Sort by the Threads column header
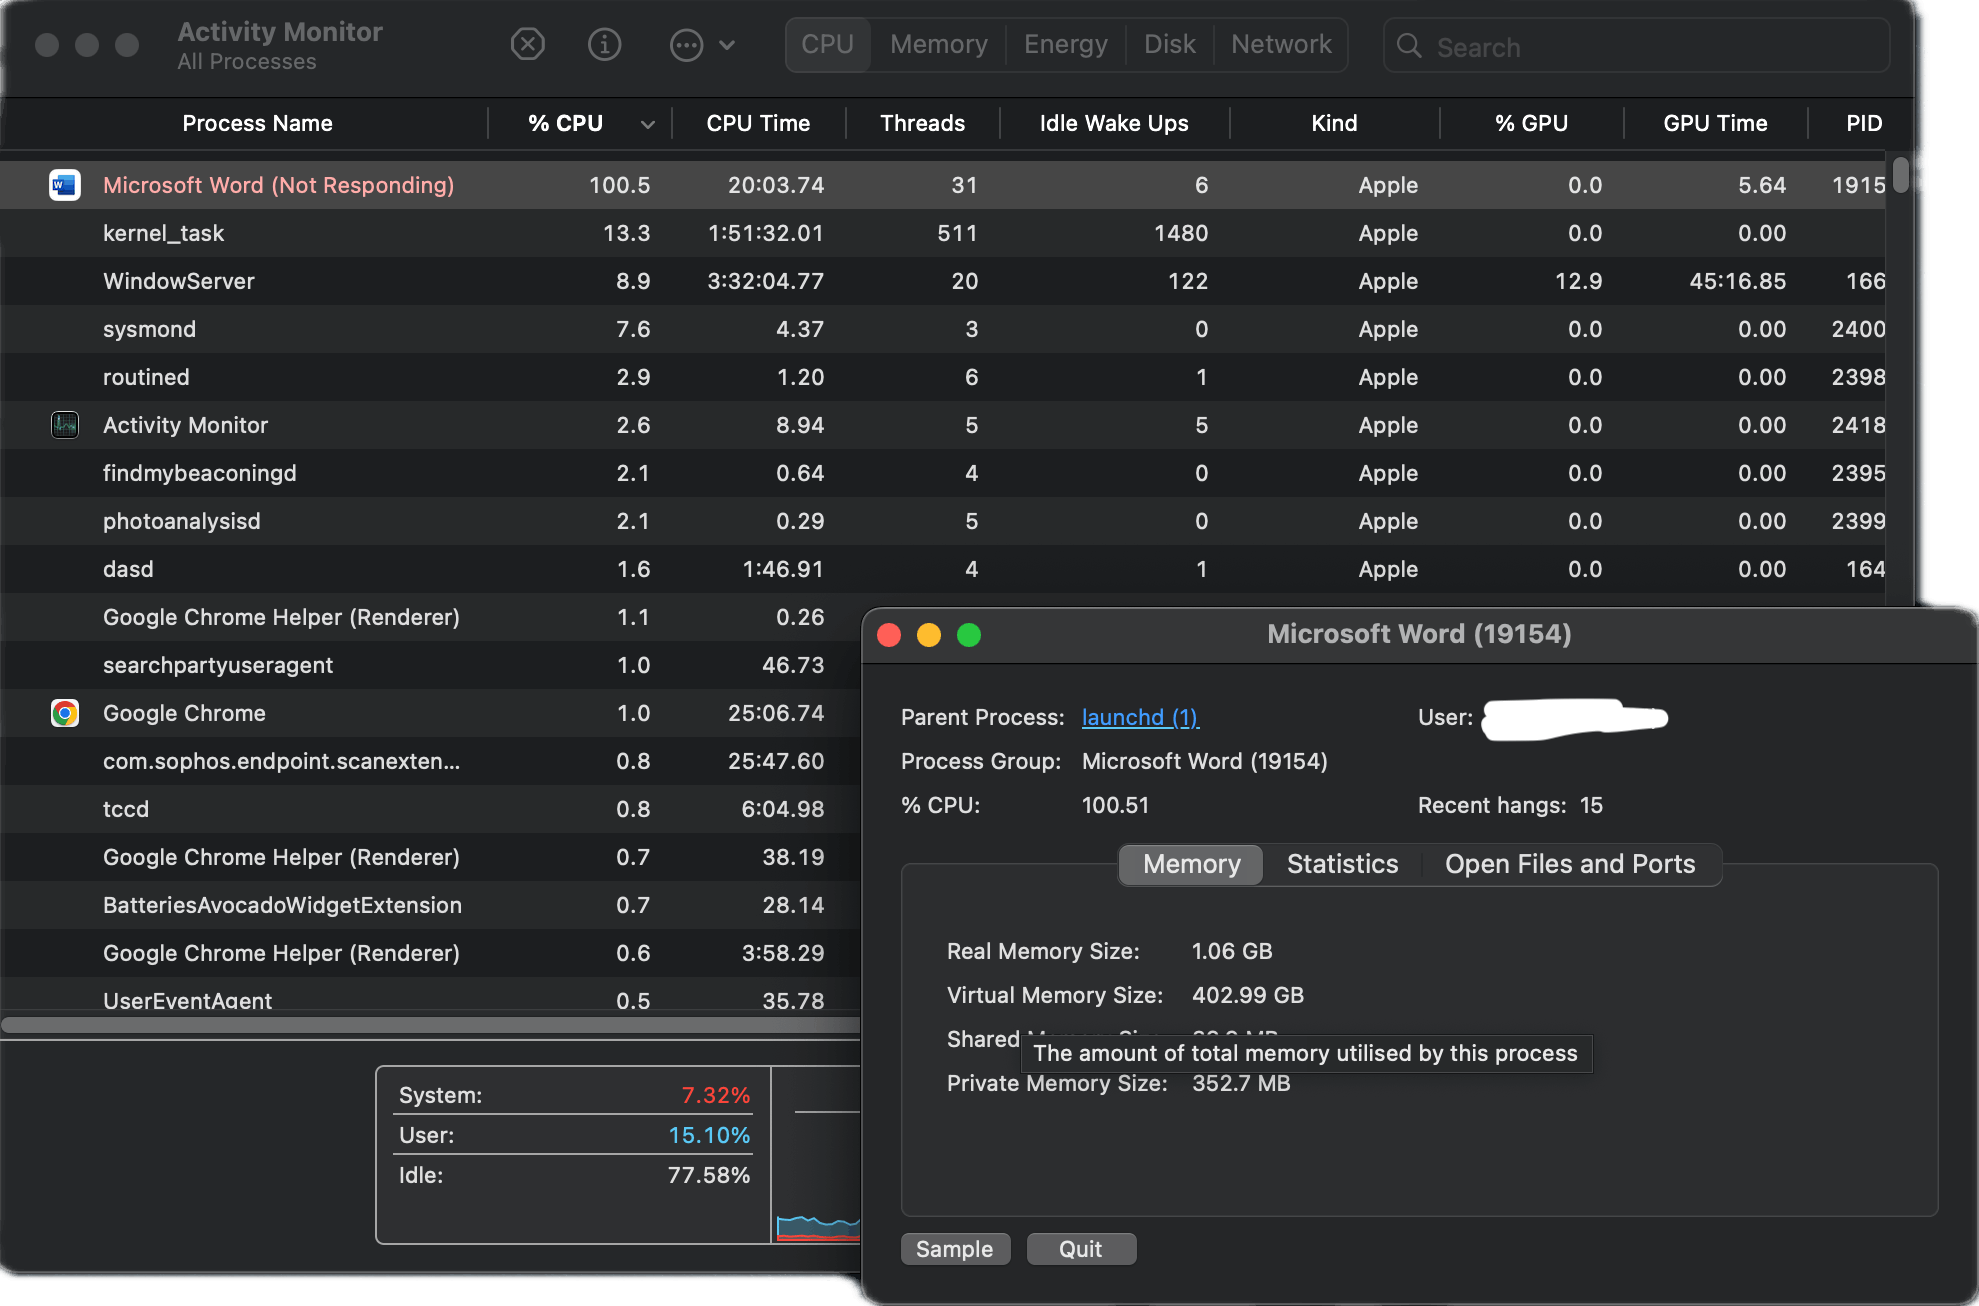This screenshot has width=1979, height=1306. (x=922, y=123)
